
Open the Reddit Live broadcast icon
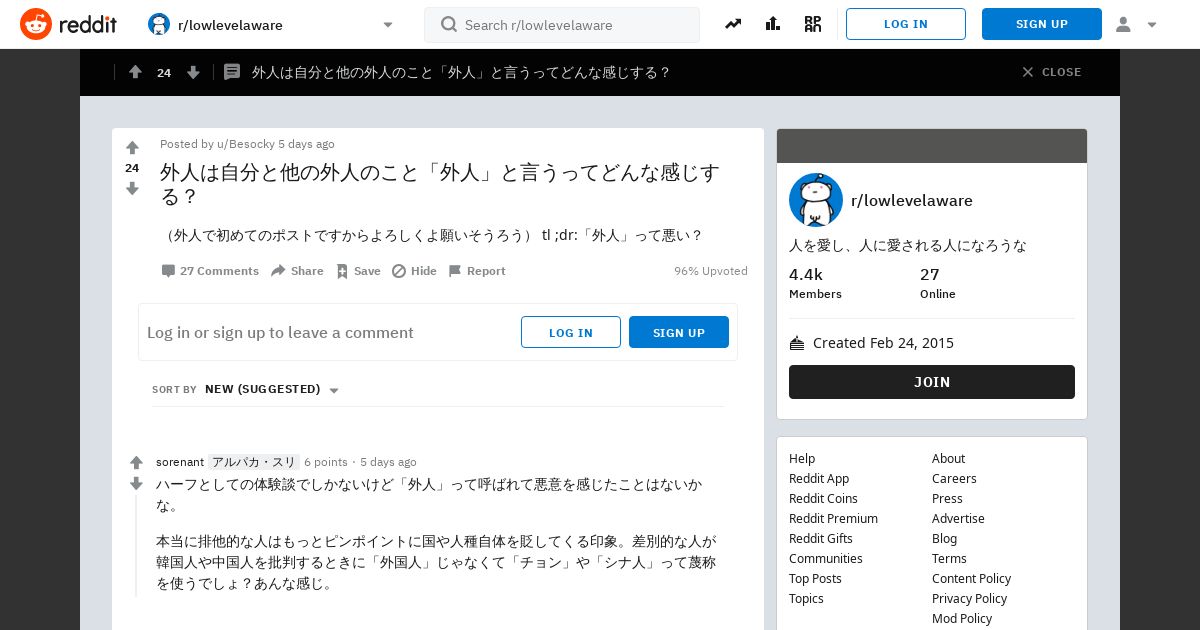coord(813,24)
